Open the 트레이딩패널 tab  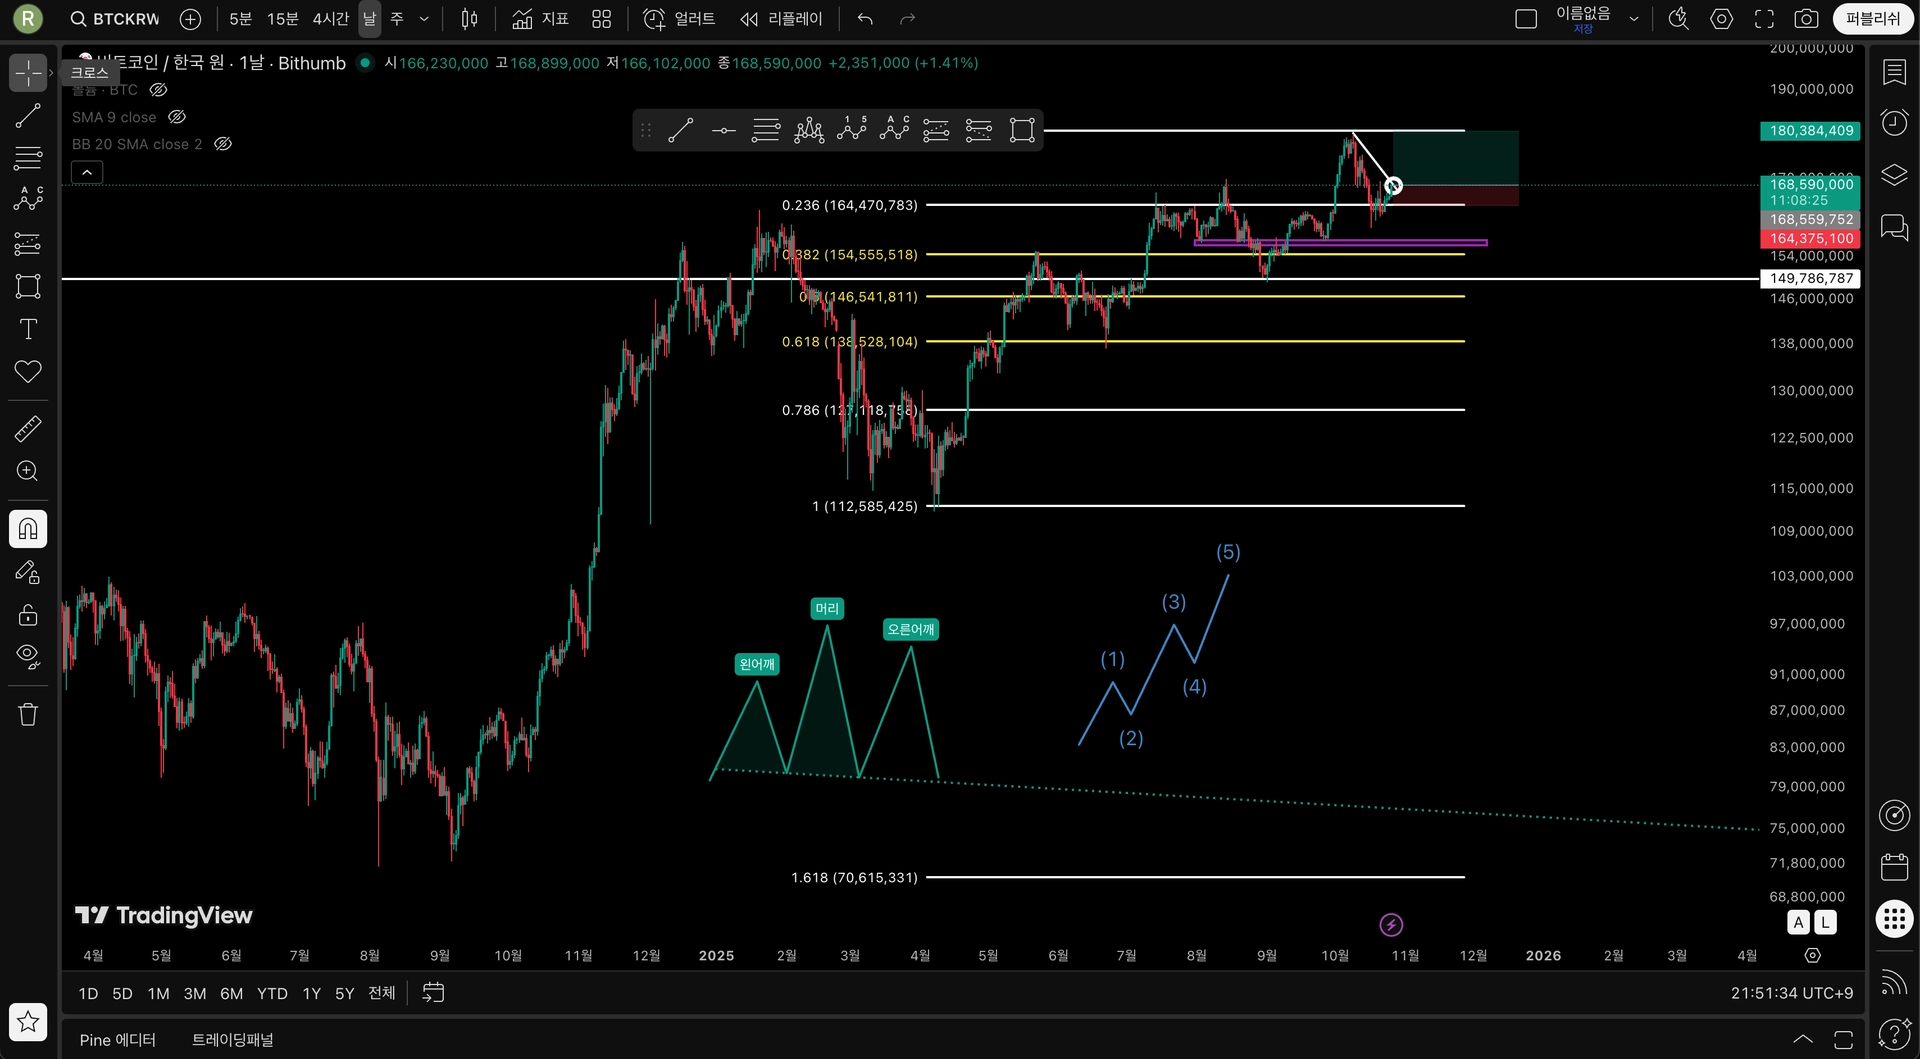click(x=233, y=1040)
